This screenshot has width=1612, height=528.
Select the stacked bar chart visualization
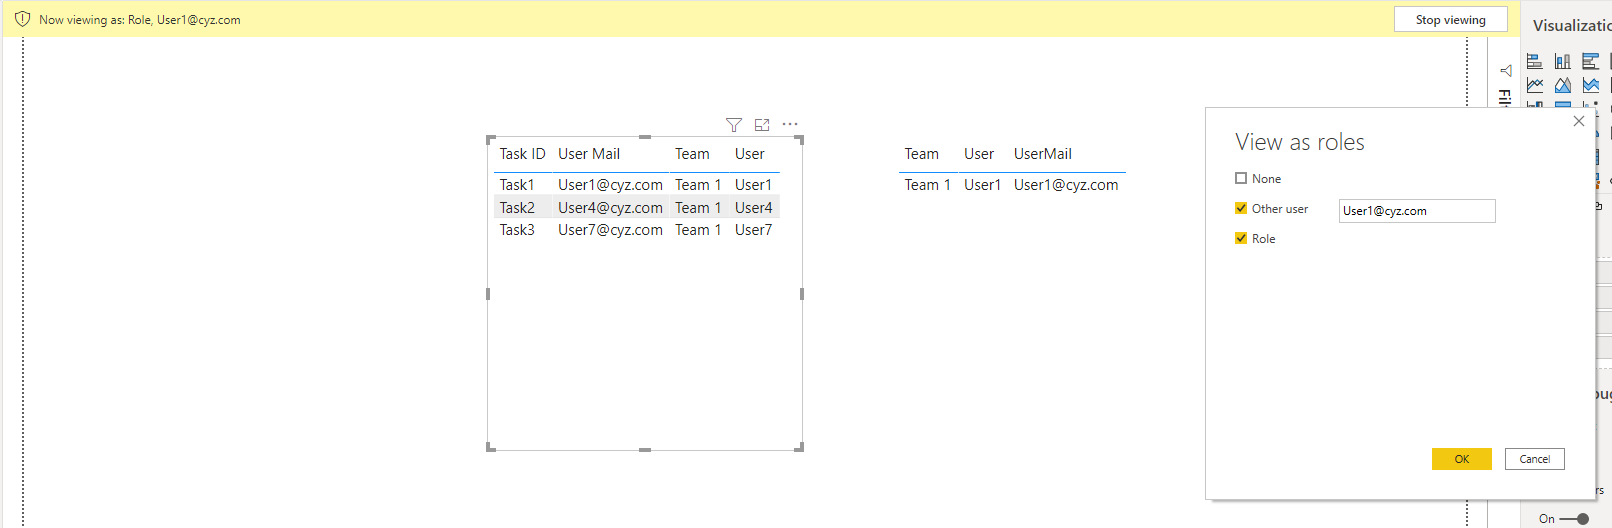click(1534, 61)
